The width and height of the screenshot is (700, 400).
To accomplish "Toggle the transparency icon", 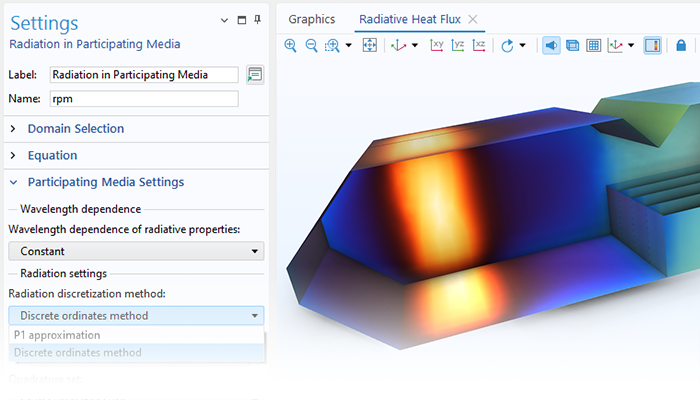I will [x=572, y=46].
